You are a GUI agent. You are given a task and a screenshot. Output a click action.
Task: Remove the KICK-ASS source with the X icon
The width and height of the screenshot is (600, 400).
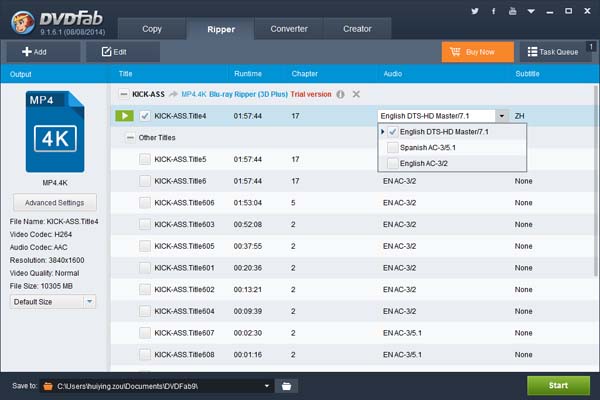(x=356, y=94)
